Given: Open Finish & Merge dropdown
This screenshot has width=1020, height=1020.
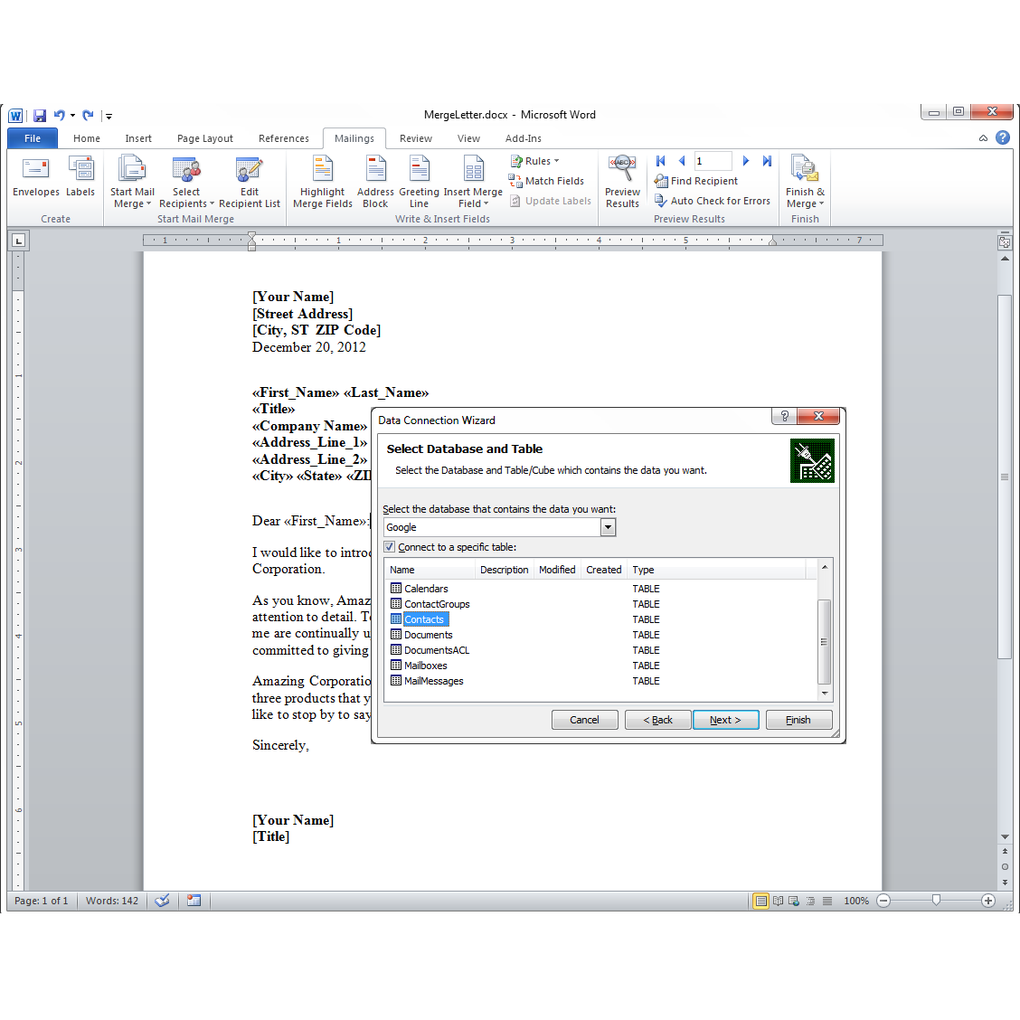Looking at the screenshot, I should [x=805, y=181].
